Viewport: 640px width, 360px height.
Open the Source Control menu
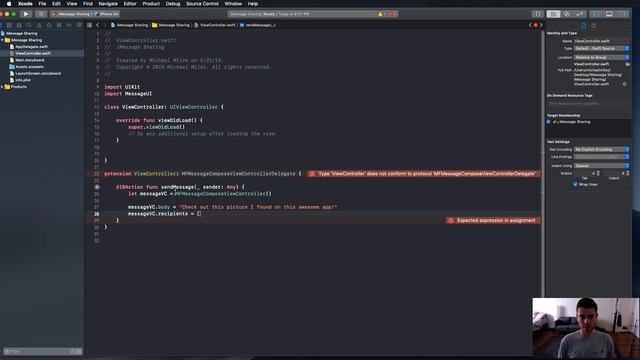[x=202, y=4]
